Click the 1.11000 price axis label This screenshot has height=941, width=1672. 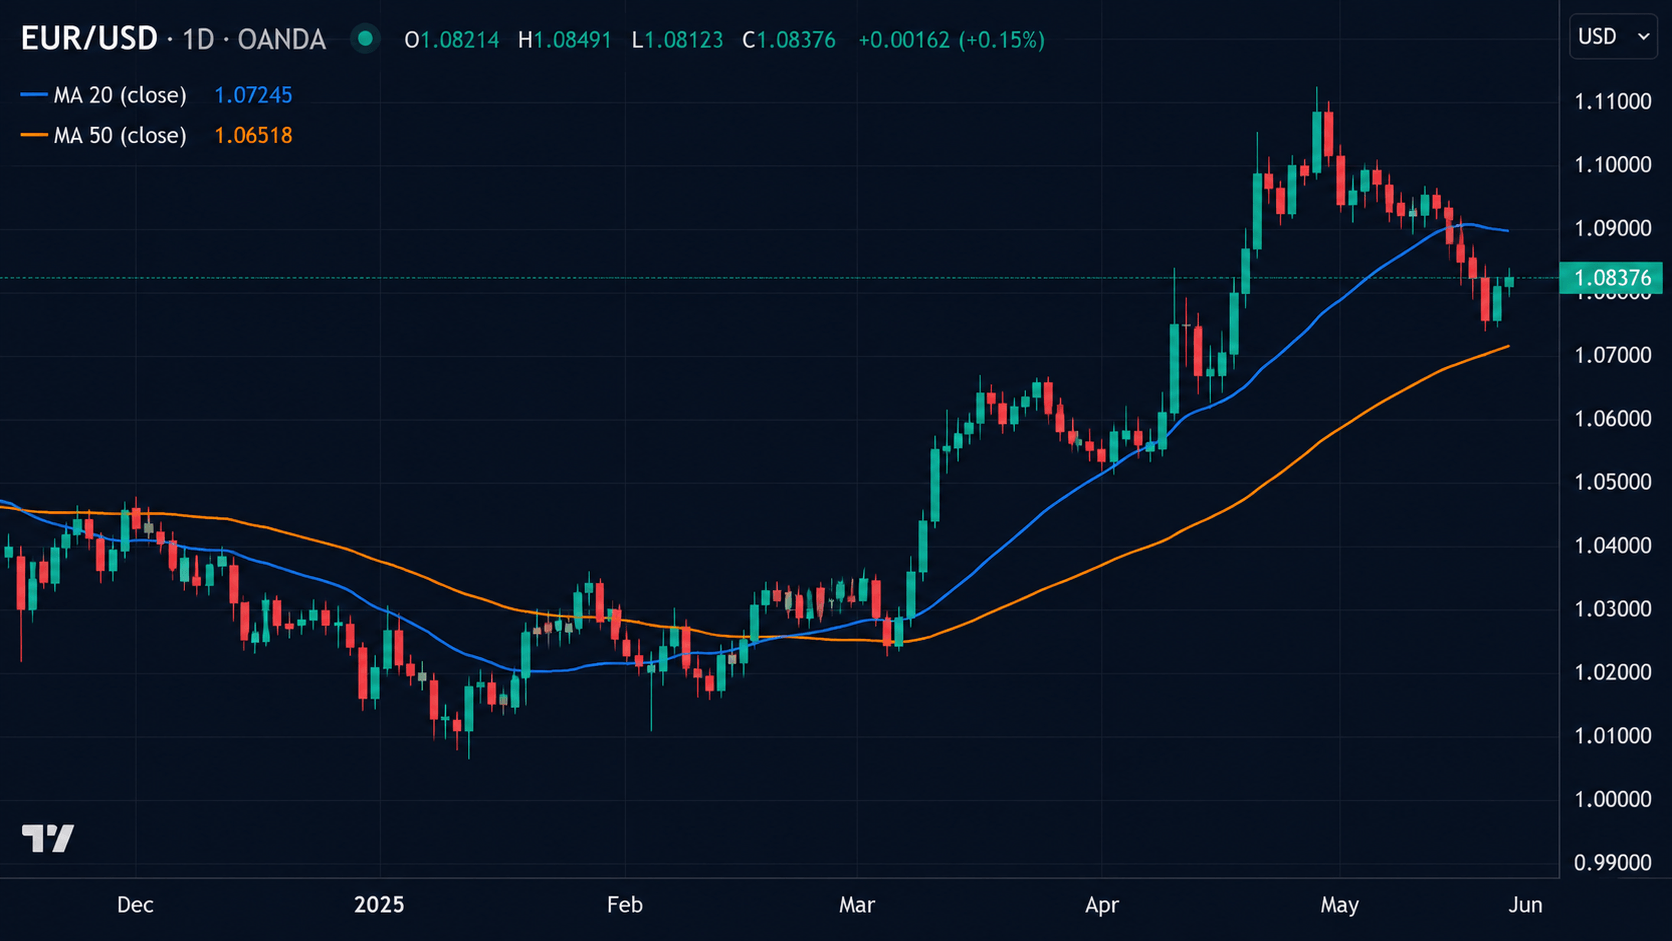(1613, 101)
